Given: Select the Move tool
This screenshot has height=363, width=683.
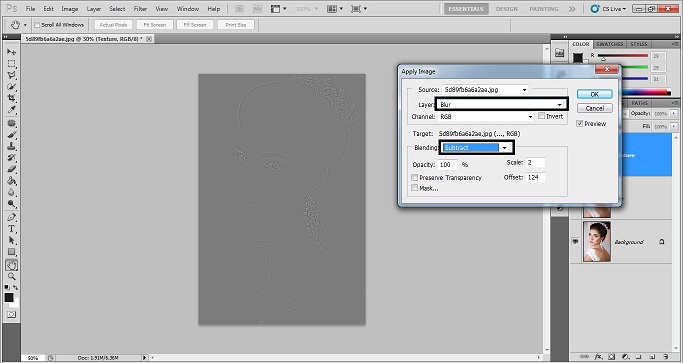Looking at the screenshot, I should click(x=11, y=52).
